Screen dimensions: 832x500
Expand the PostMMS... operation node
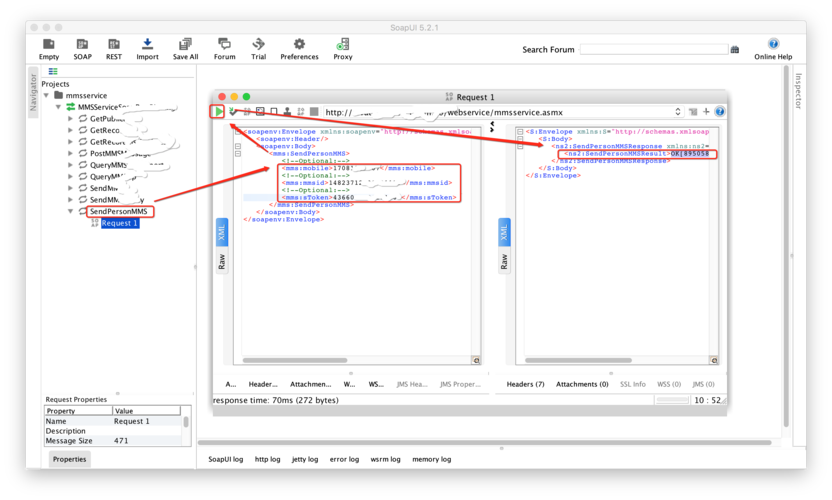point(70,153)
